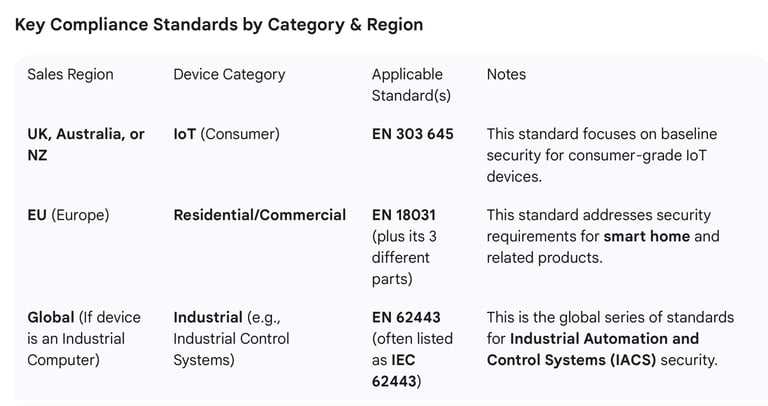Click the "This is the global series" note
768x406 pixels.
610,317
